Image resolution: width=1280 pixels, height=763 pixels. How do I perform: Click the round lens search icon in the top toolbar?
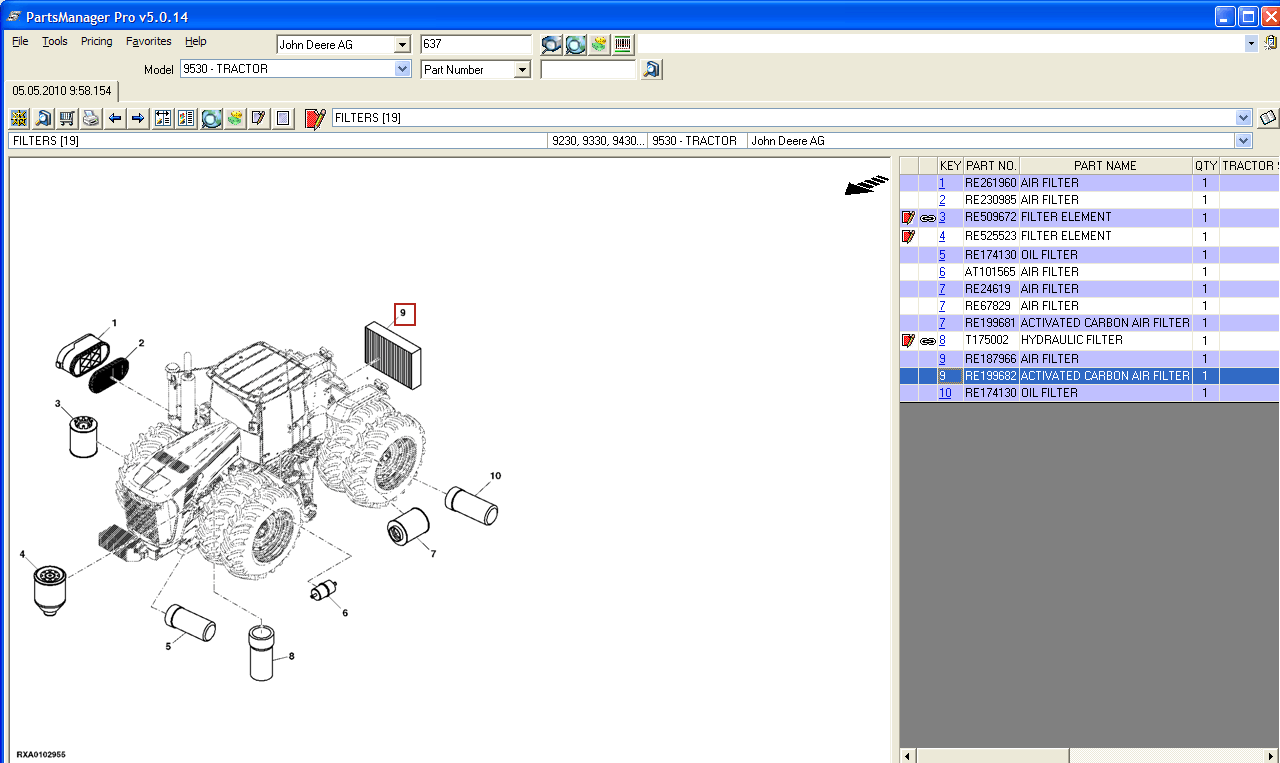pyautogui.click(x=575, y=44)
